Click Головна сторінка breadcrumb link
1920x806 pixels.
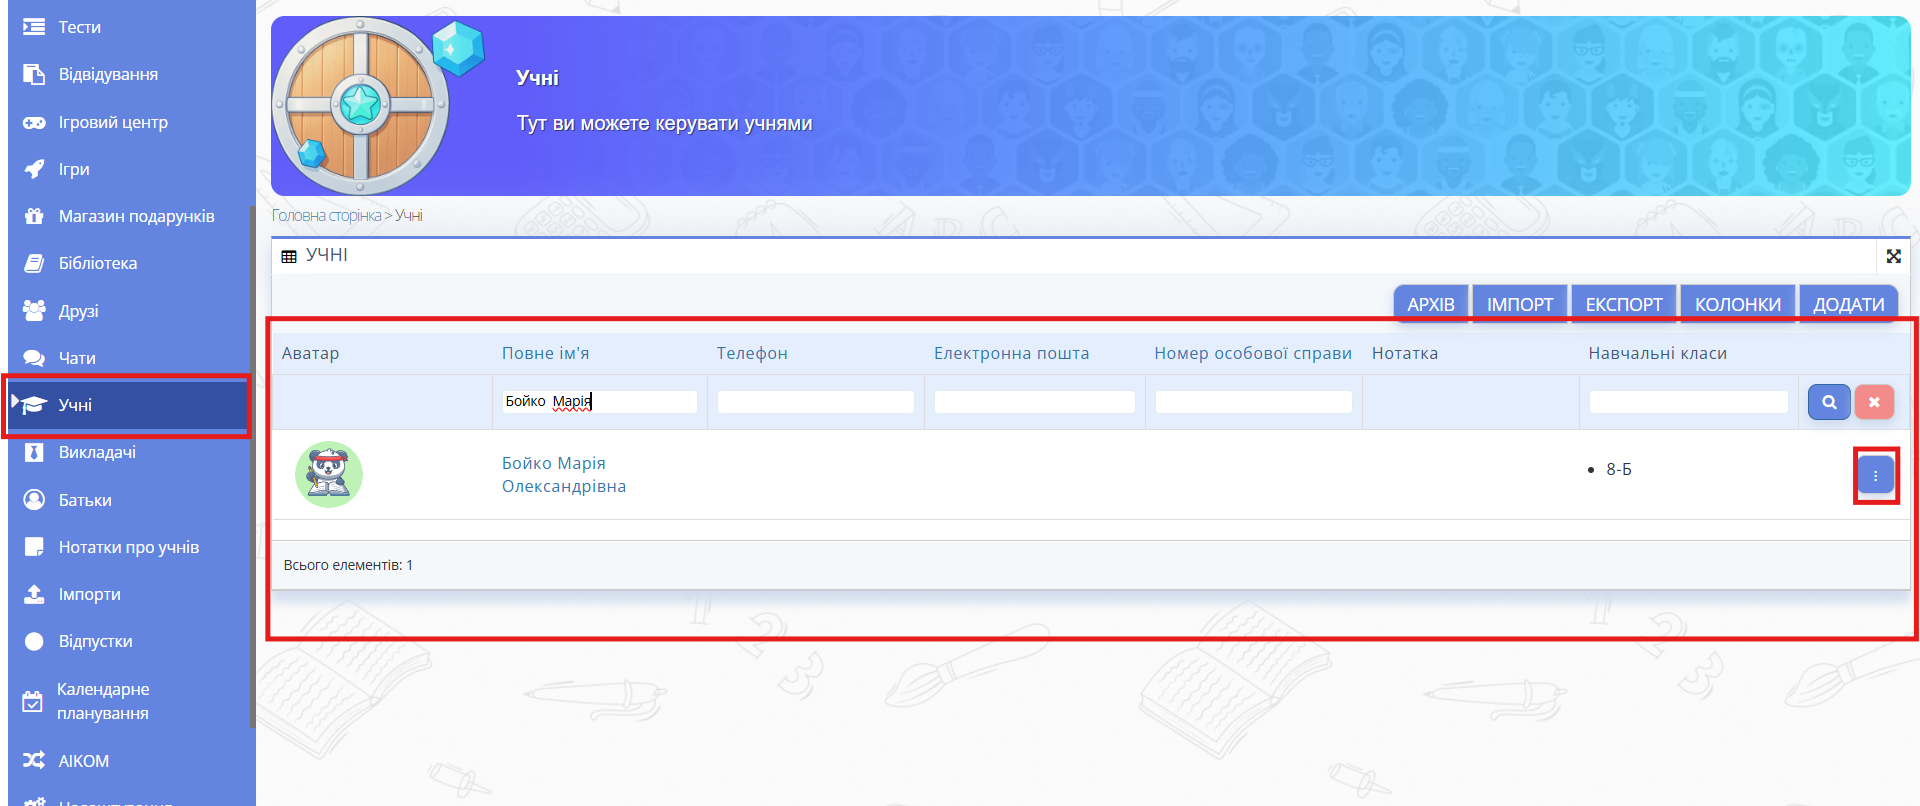pos(326,216)
